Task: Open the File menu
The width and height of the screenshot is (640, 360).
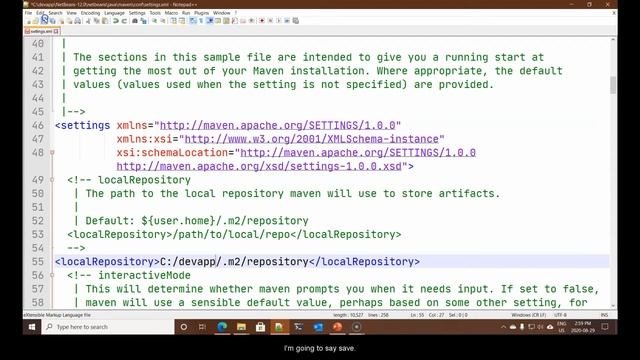Action: click(28, 13)
